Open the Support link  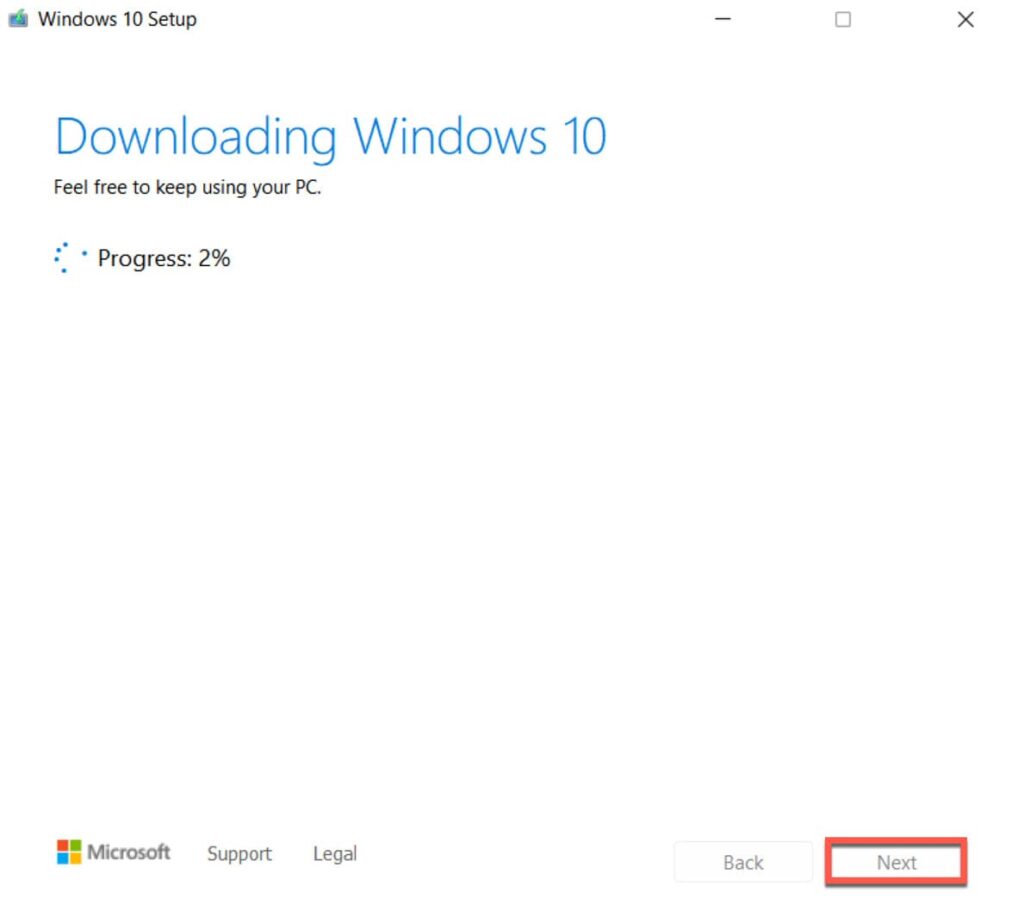[x=239, y=853]
